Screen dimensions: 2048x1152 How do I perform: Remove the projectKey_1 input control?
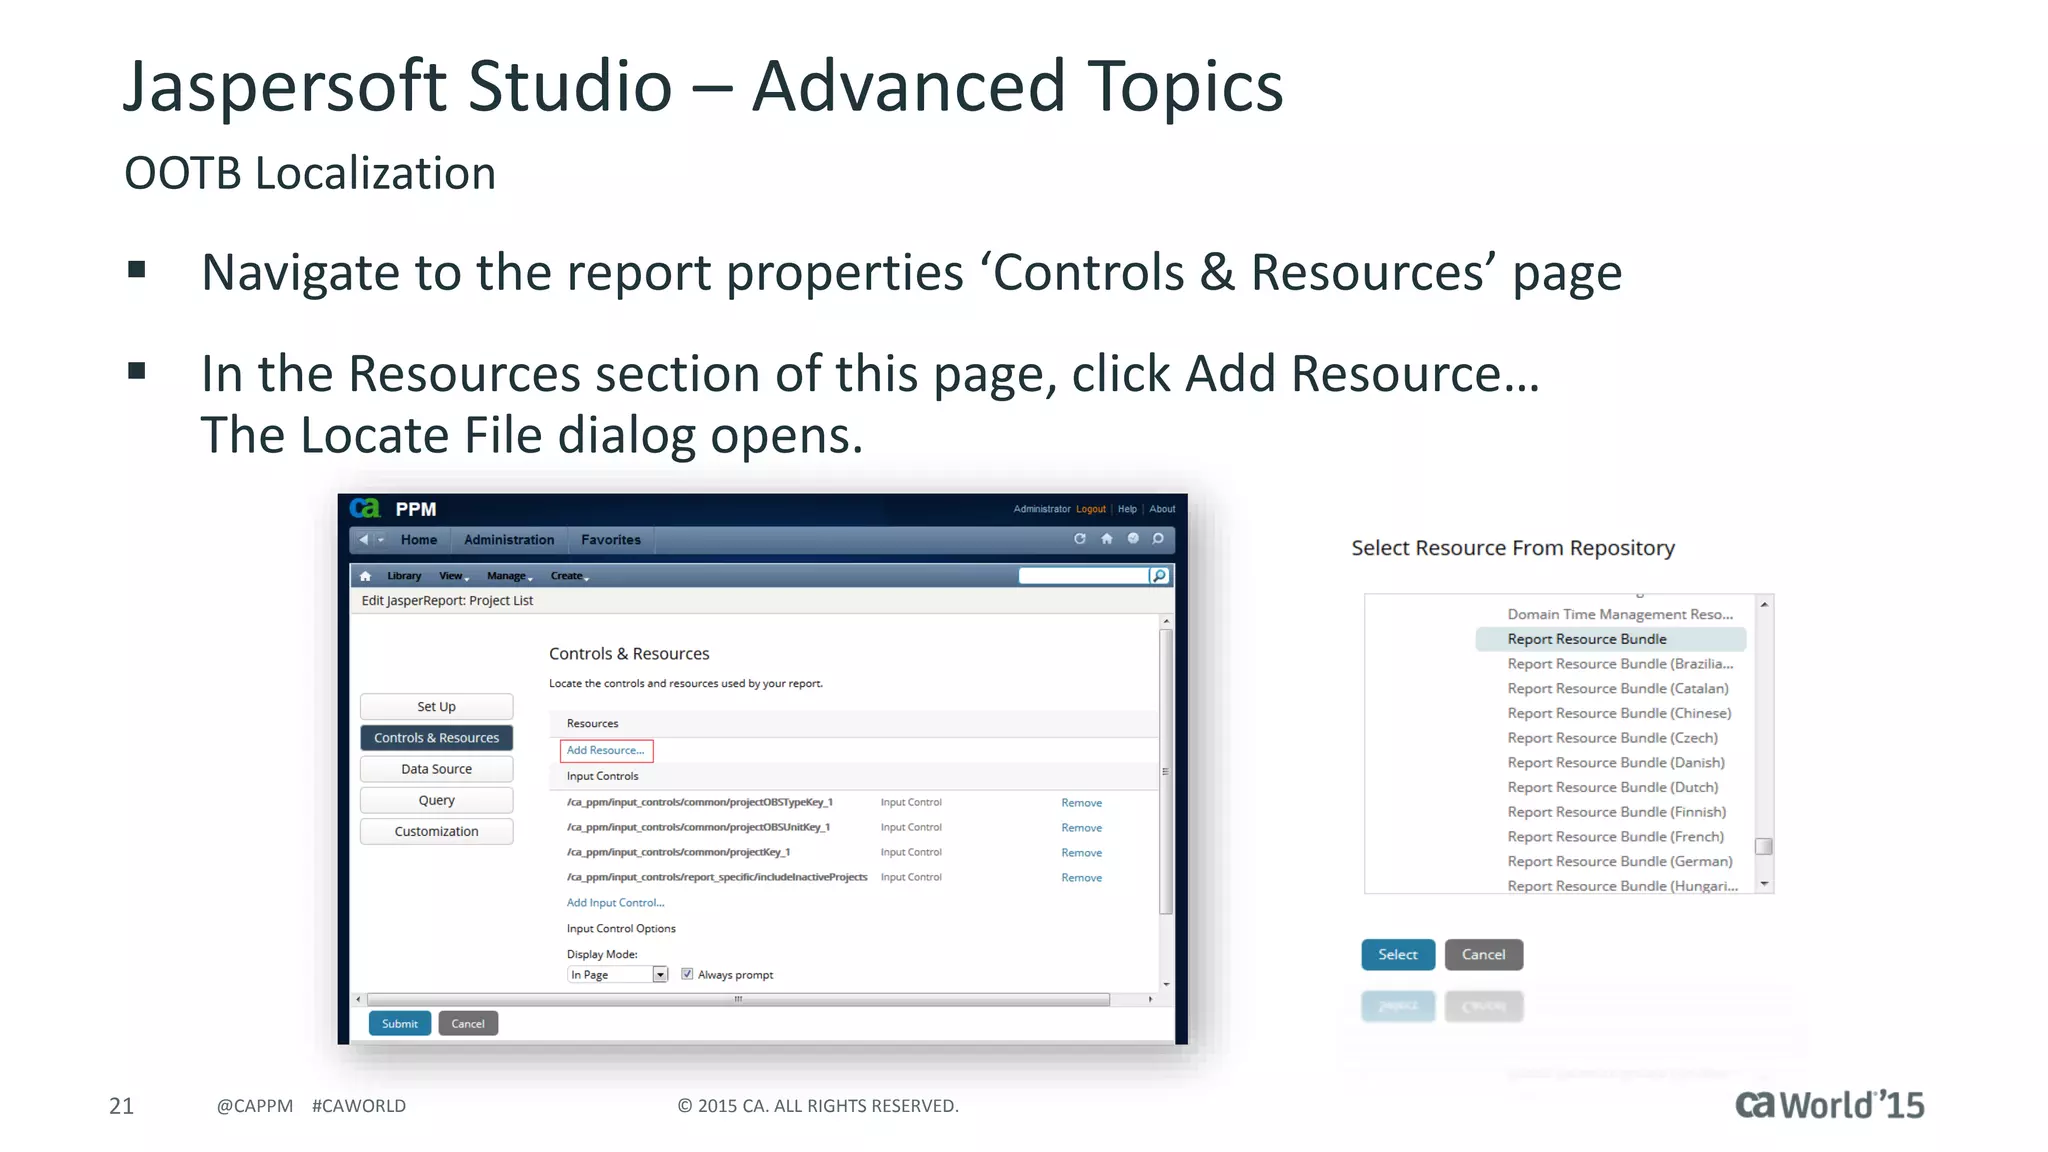click(1082, 853)
